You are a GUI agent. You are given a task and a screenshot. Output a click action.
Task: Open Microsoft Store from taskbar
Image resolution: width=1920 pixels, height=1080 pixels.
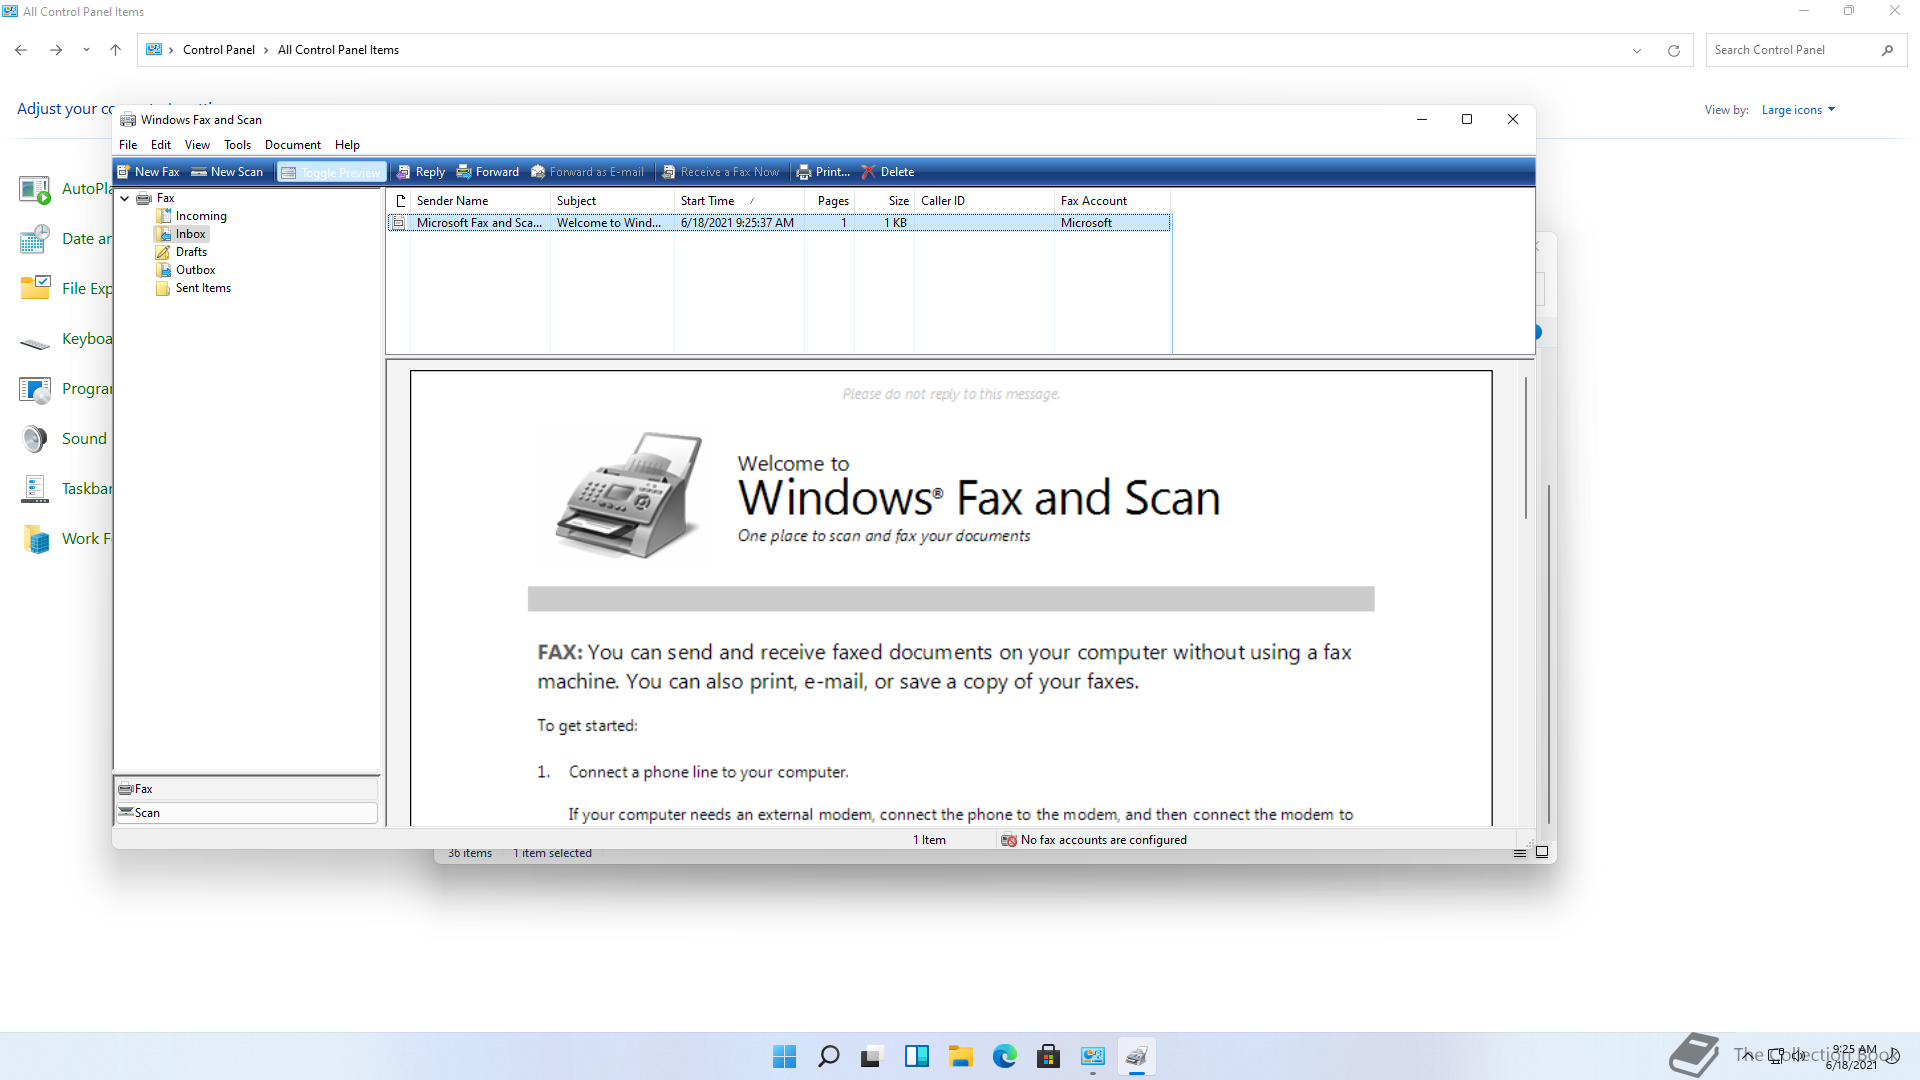point(1049,1056)
